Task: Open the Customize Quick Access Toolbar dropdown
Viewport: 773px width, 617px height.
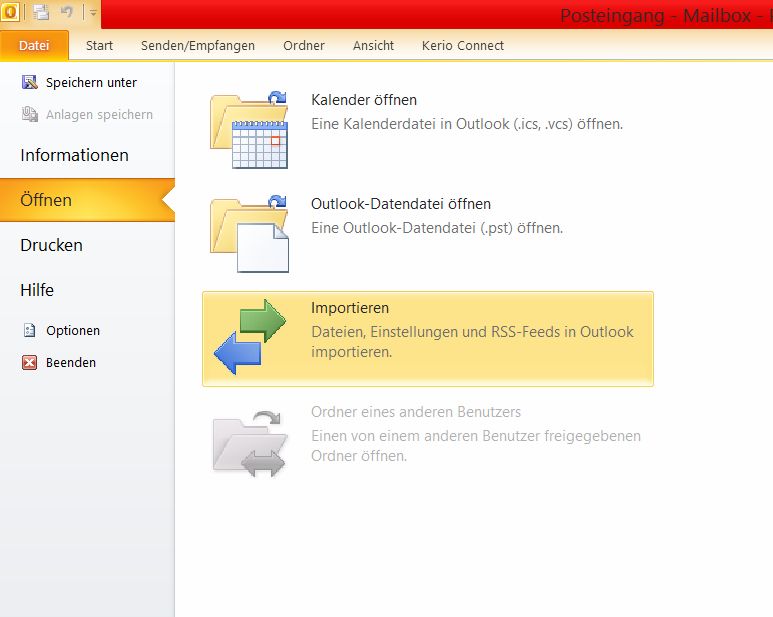Action: 93,13
